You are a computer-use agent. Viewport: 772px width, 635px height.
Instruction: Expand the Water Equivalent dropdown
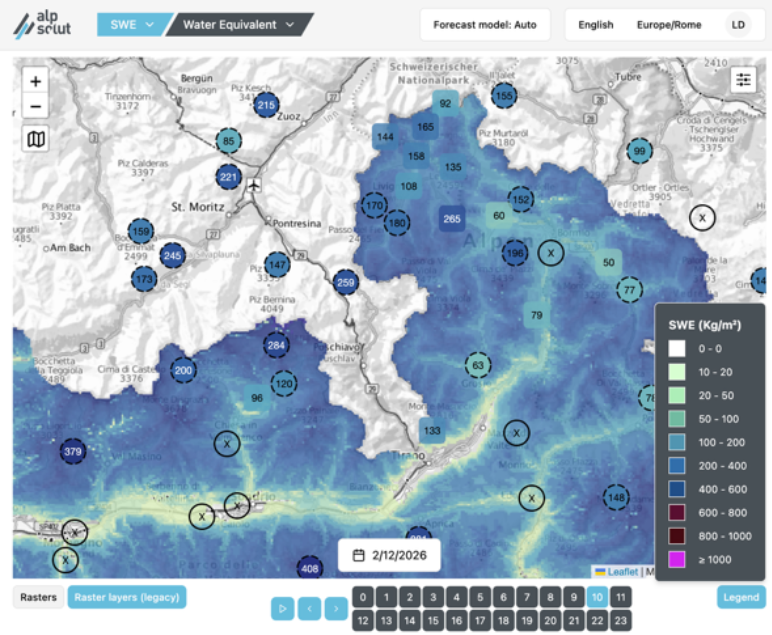tap(238, 25)
